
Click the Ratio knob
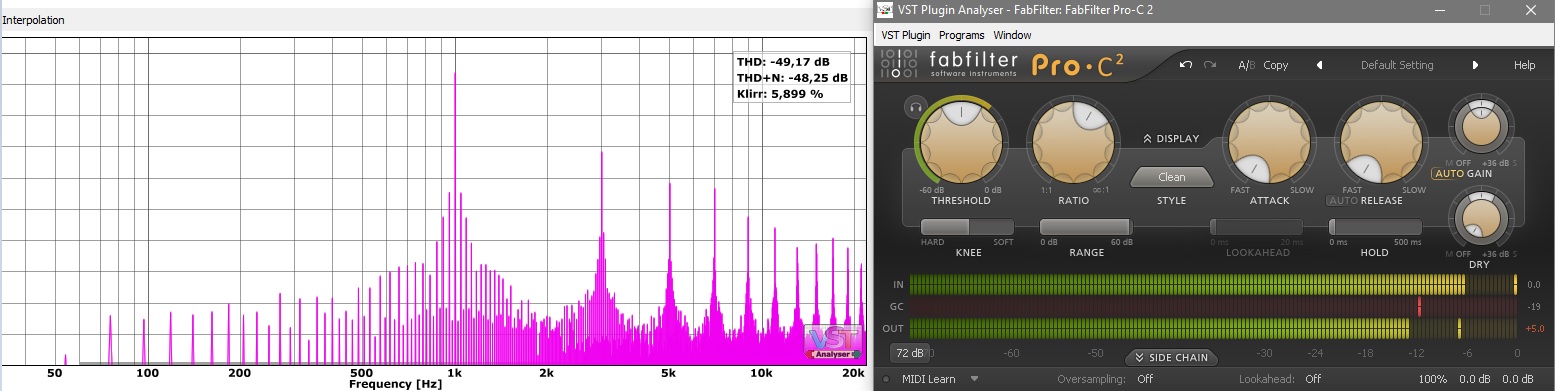pos(1072,142)
